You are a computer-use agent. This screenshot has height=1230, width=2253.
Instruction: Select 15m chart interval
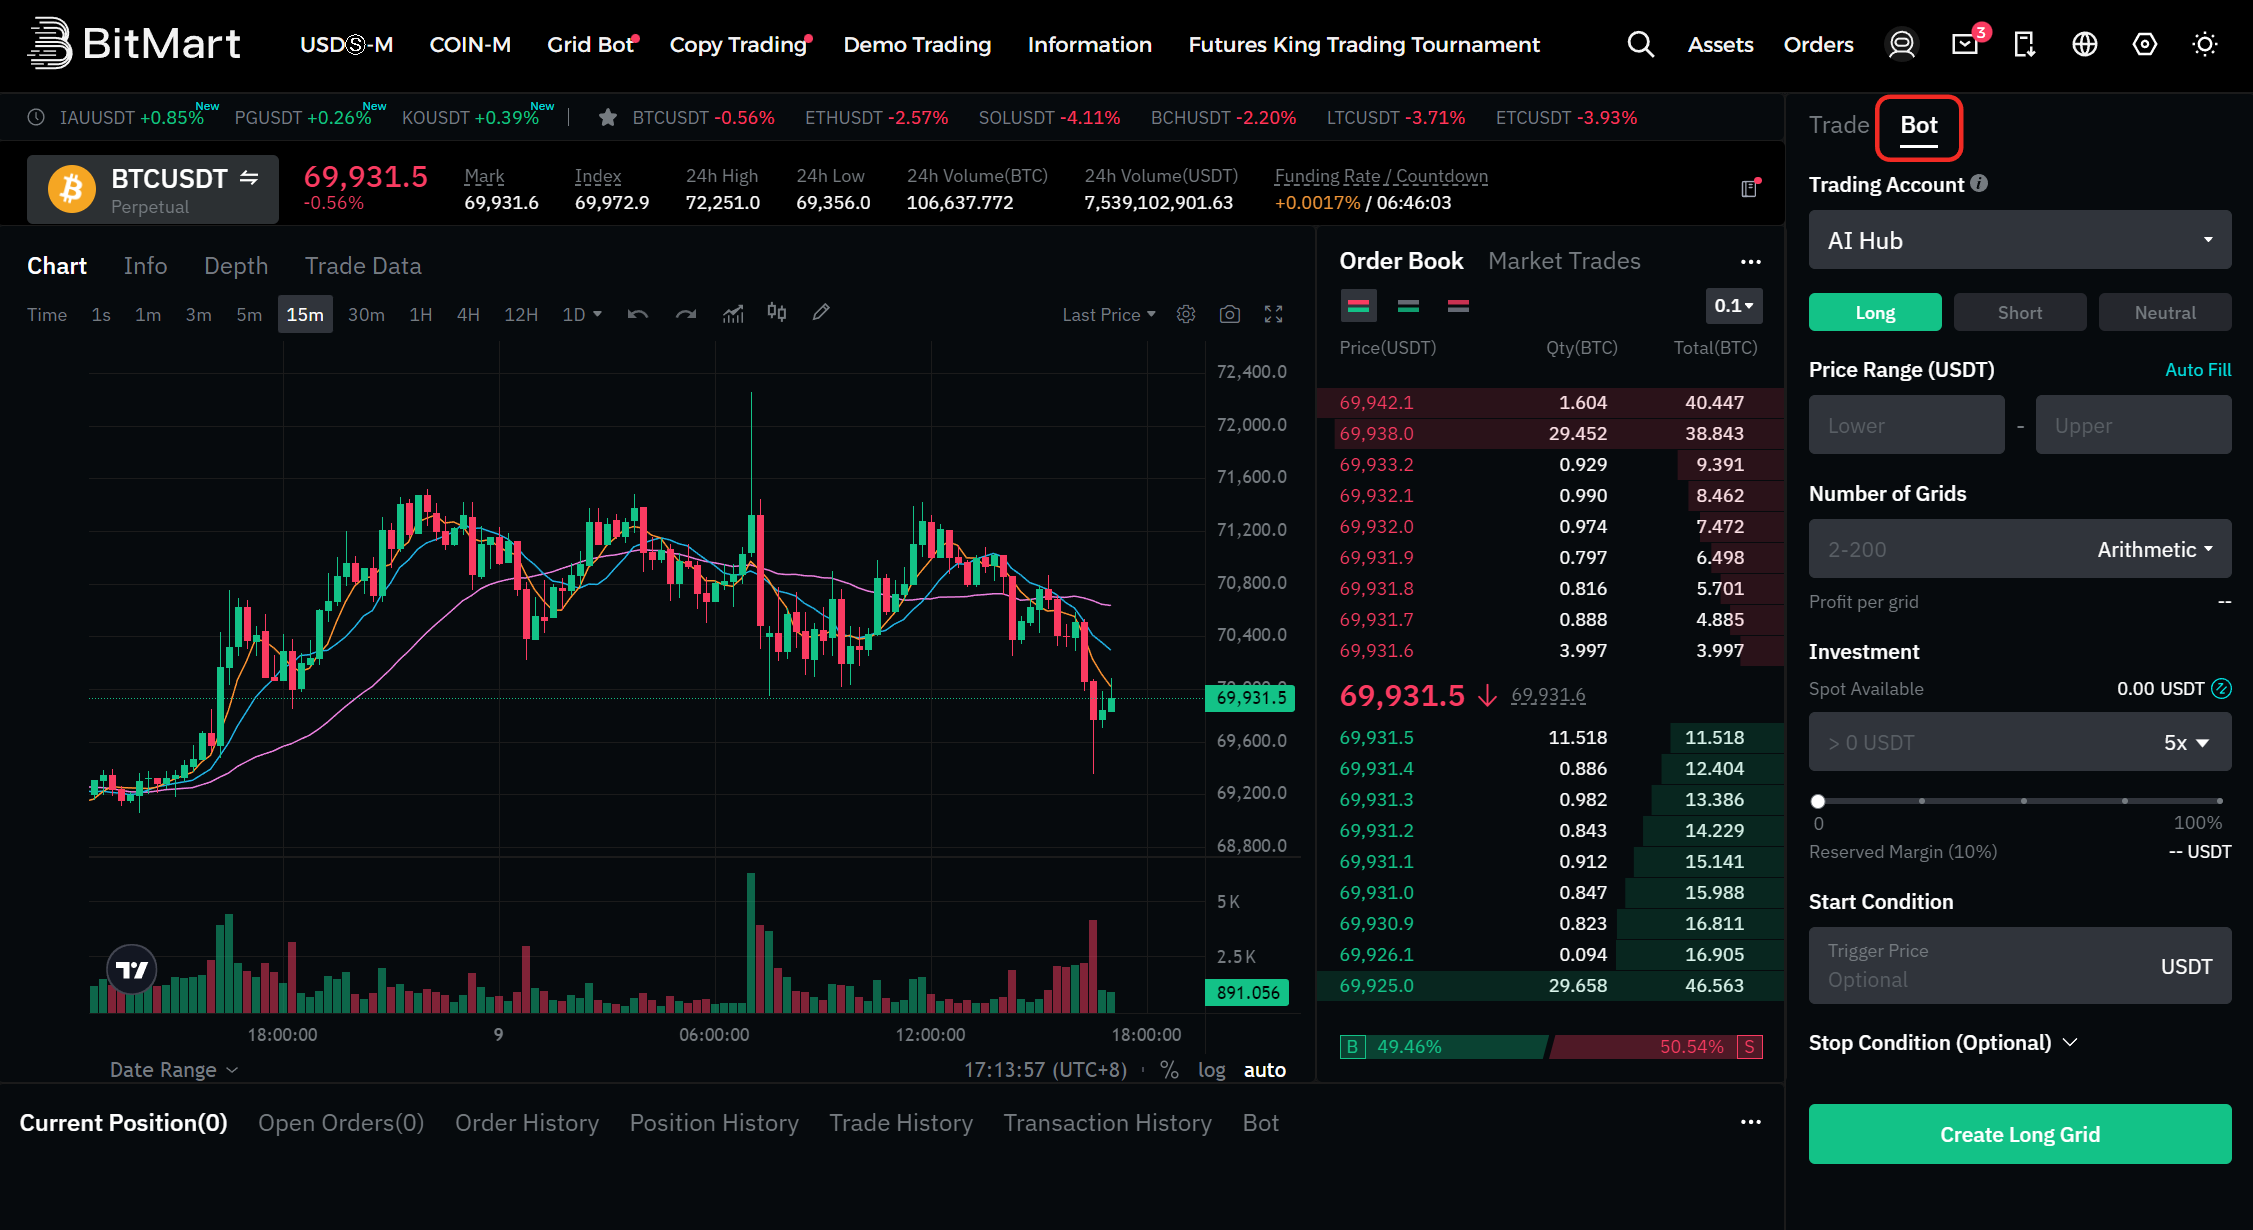305,314
